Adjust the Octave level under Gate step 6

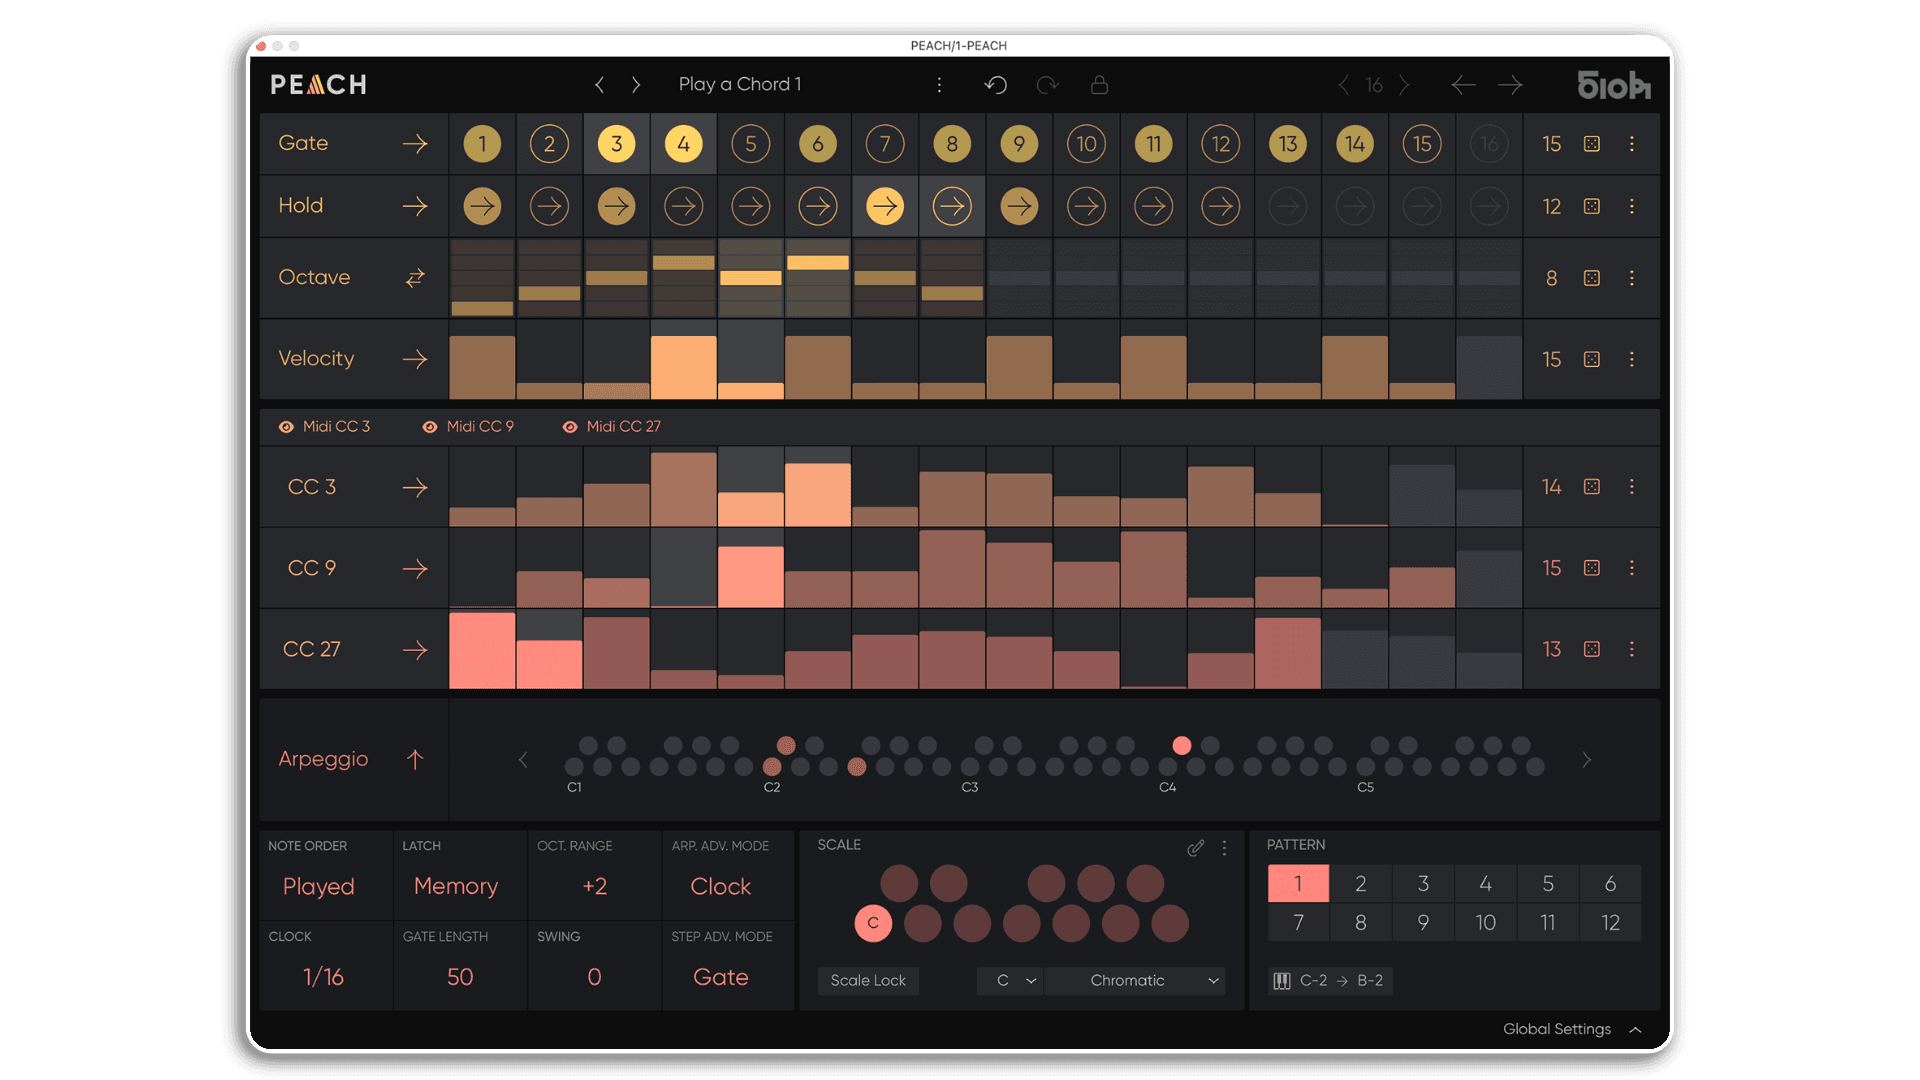pyautogui.click(x=818, y=263)
